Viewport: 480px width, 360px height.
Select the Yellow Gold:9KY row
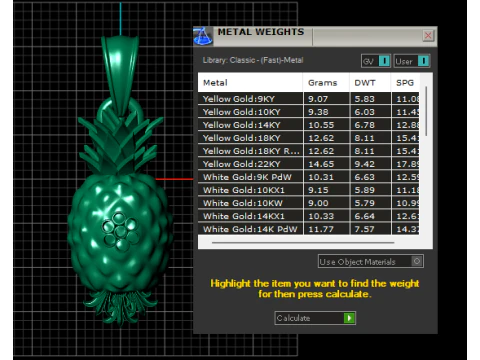click(x=309, y=99)
